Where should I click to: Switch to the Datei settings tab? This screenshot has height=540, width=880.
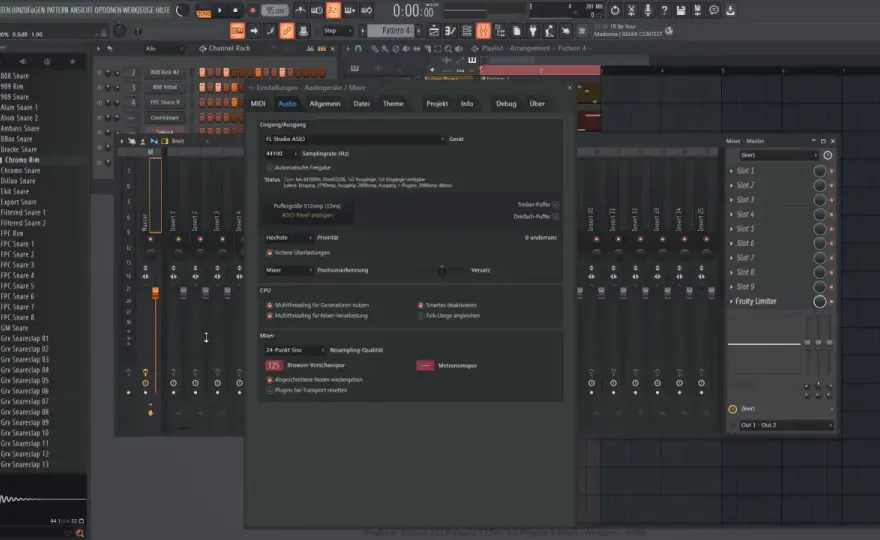click(x=361, y=104)
